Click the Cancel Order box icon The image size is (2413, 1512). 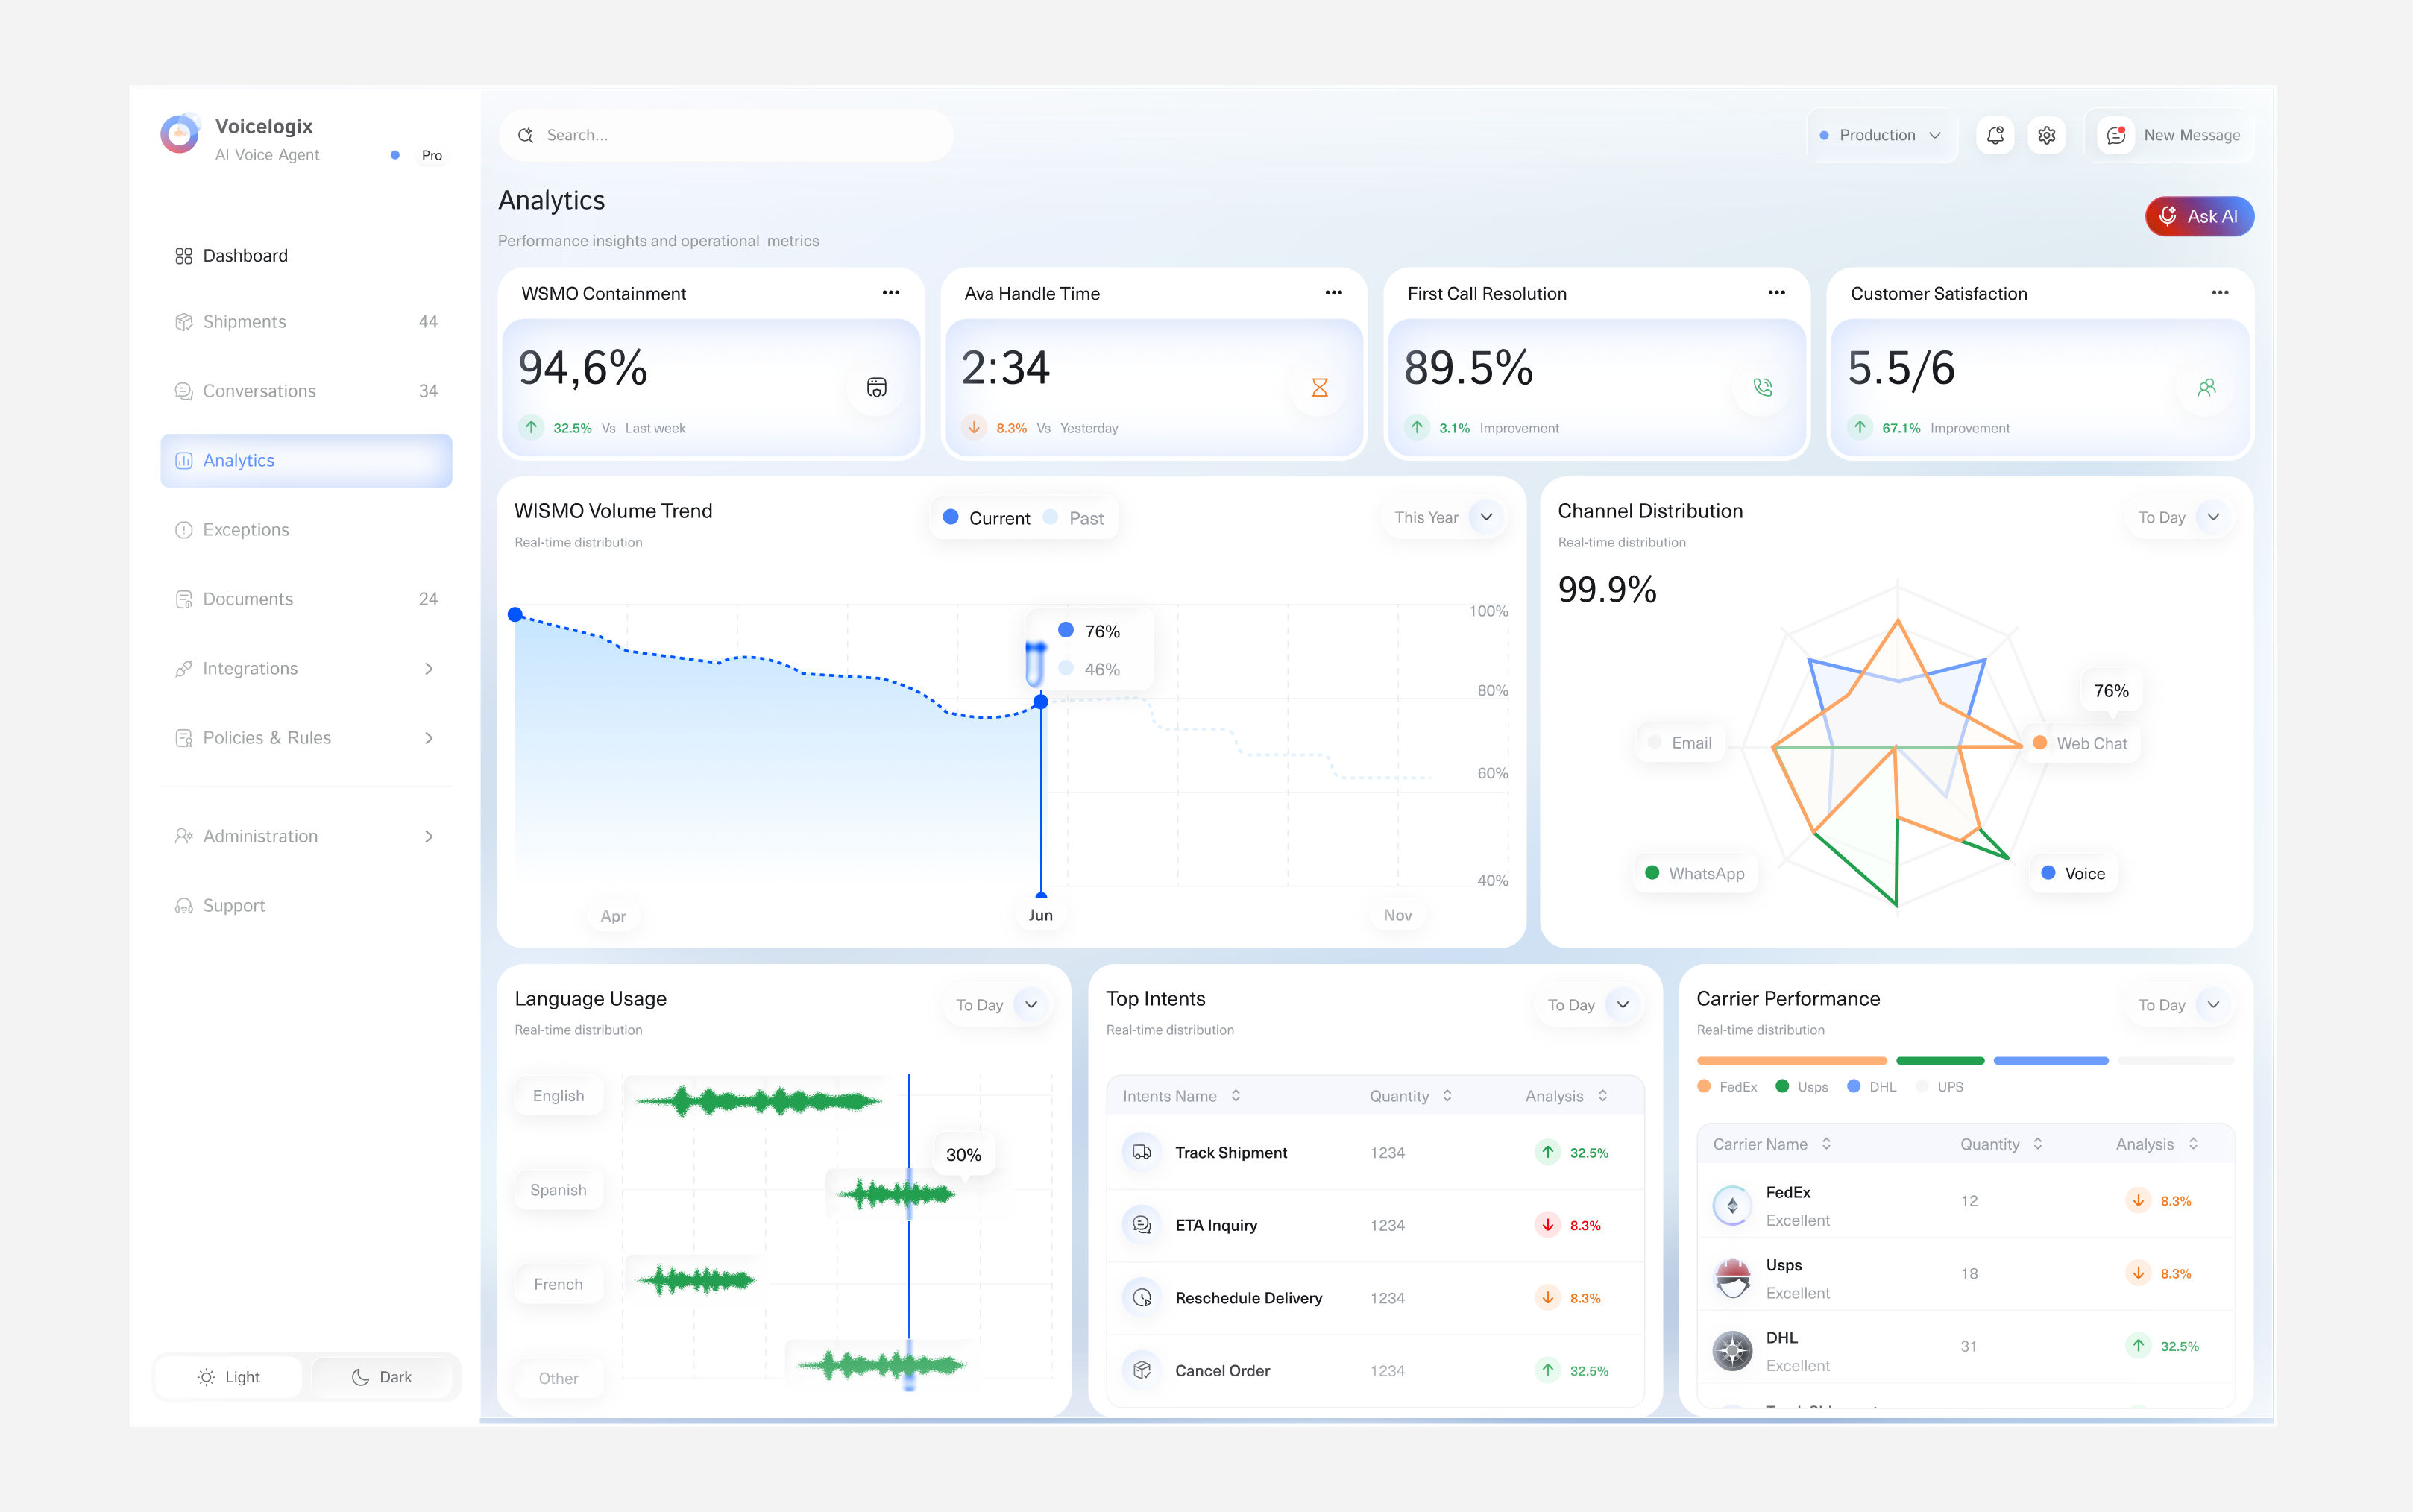coord(1141,1370)
